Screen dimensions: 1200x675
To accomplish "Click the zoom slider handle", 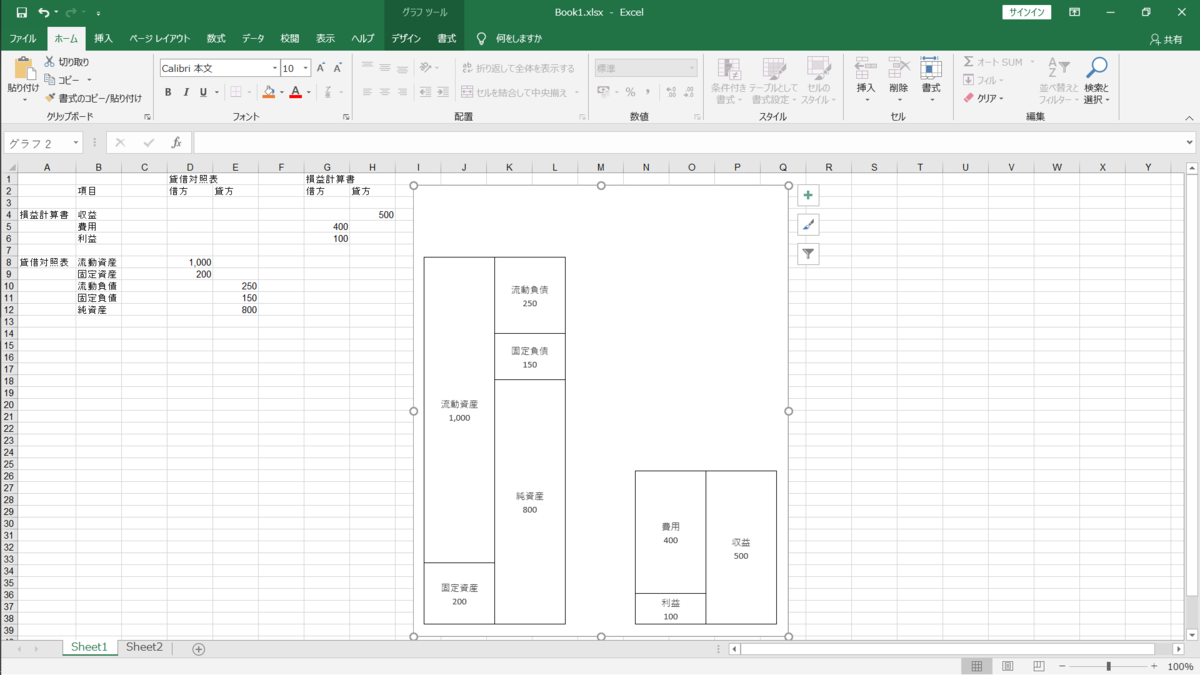I will click(1108, 666).
